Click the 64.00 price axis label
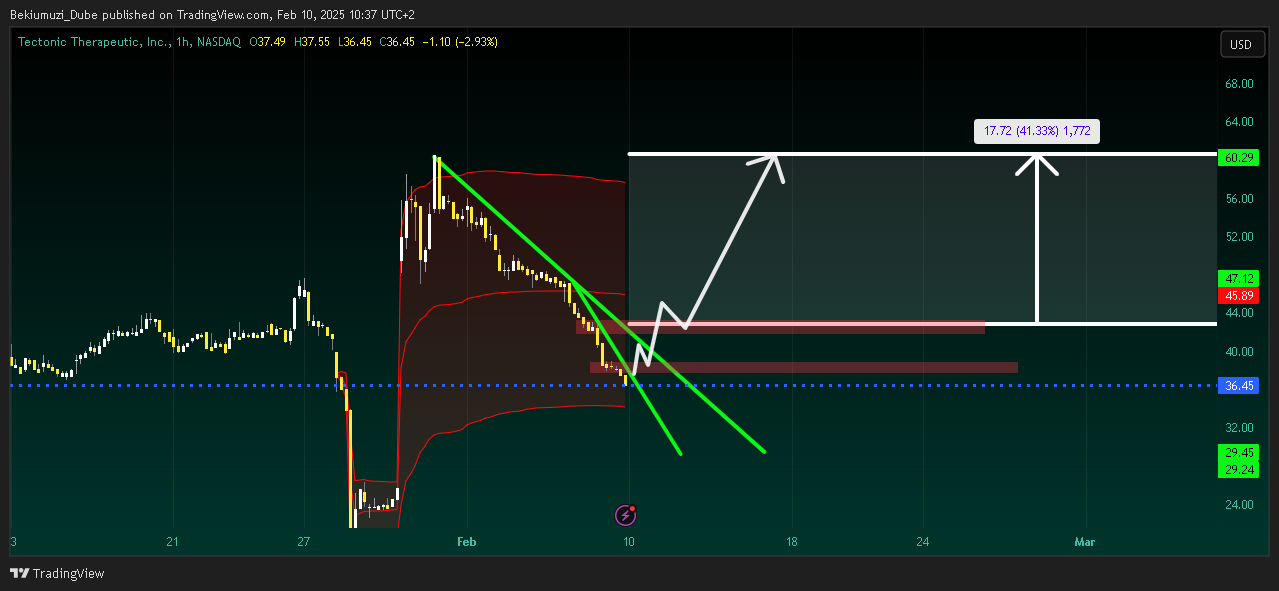Image resolution: width=1279 pixels, height=591 pixels. click(x=1239, y=122)
